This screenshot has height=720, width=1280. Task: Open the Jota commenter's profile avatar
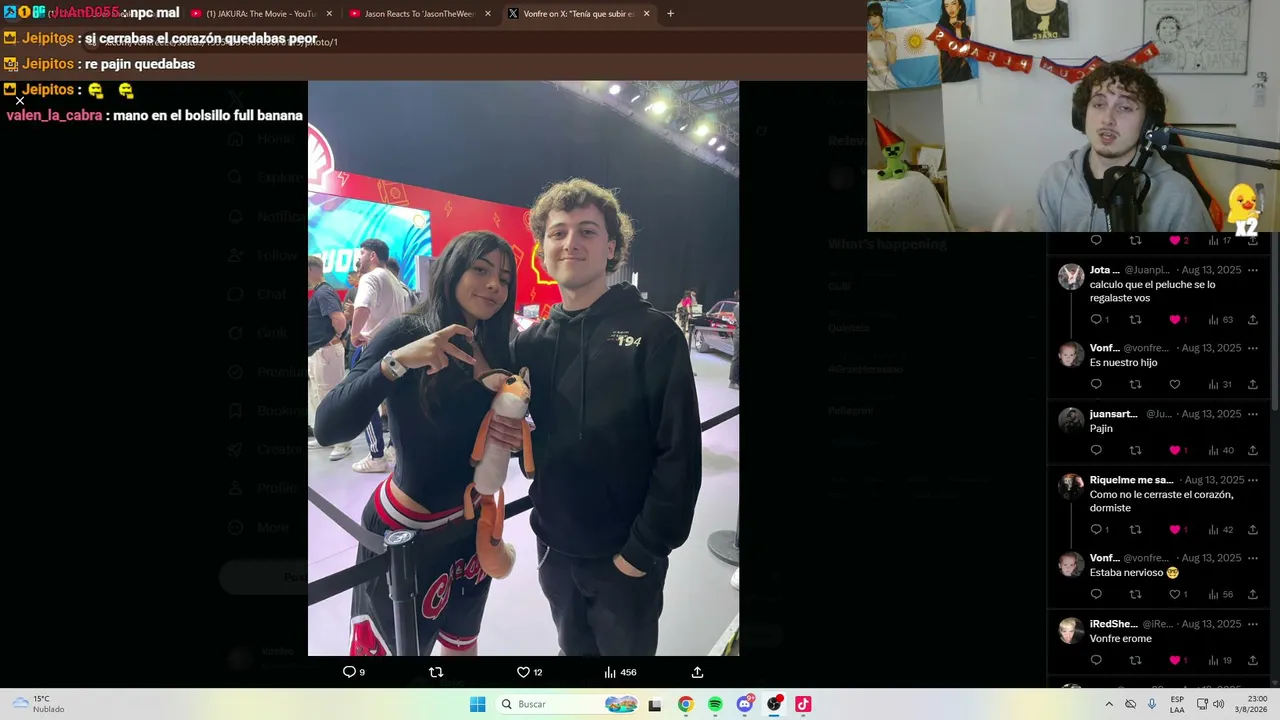pyautogui.click(x=1071, y=277)
